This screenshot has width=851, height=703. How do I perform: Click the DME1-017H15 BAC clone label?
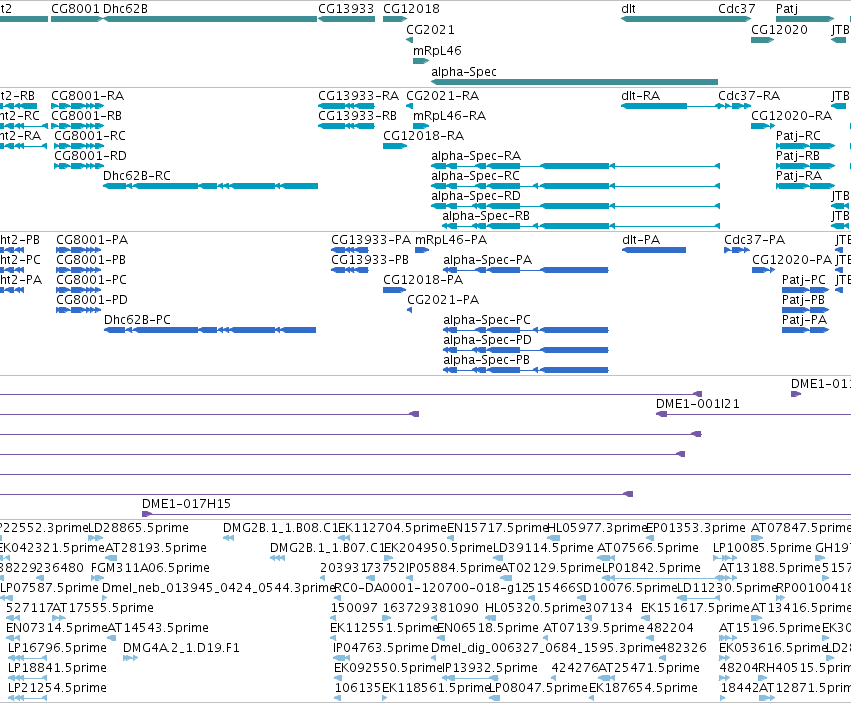pyautogui.click(x=186, y=504)
